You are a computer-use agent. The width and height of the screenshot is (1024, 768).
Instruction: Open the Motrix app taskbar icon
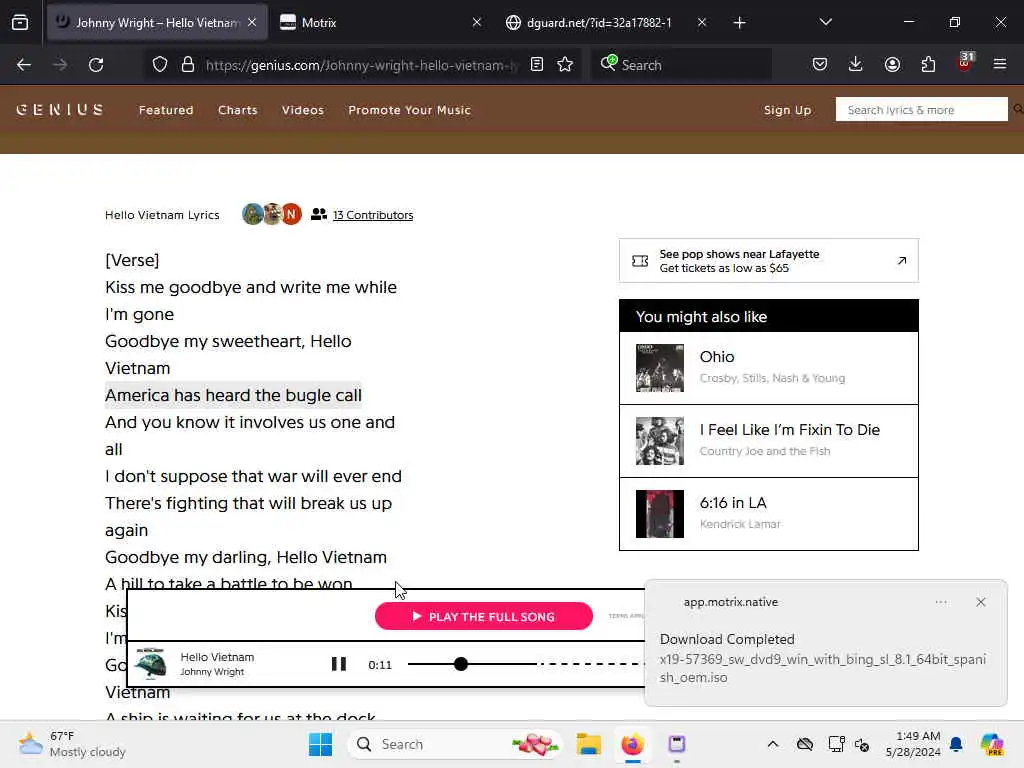click(677, 744)
